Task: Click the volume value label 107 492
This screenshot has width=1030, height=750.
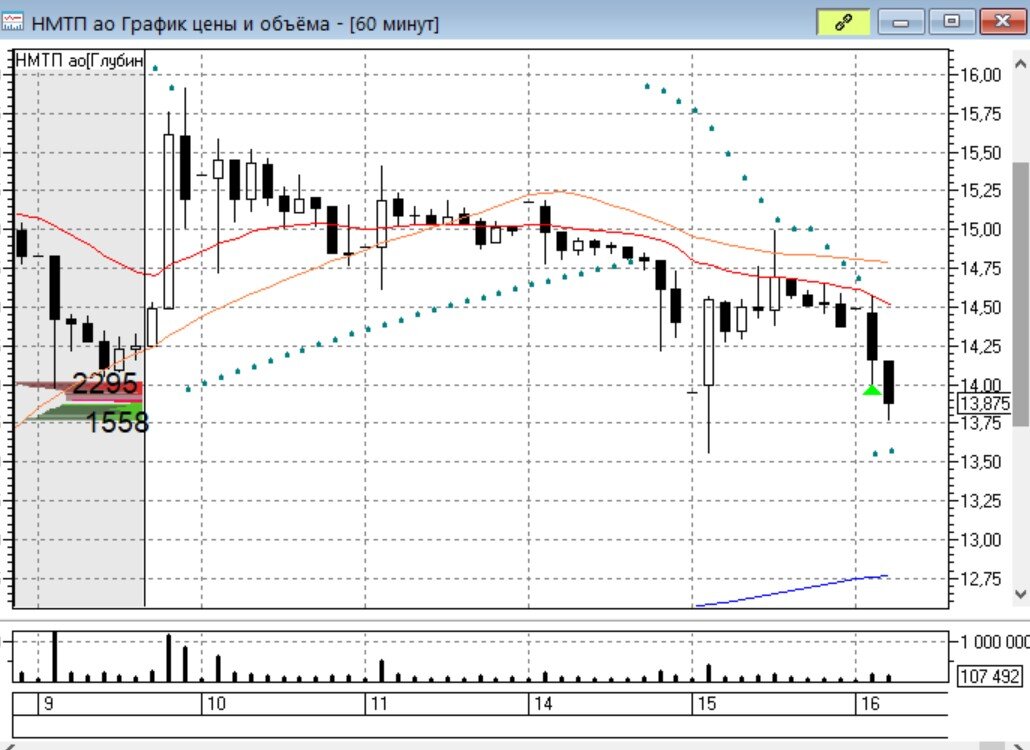Action: click(x=989, y=676)
